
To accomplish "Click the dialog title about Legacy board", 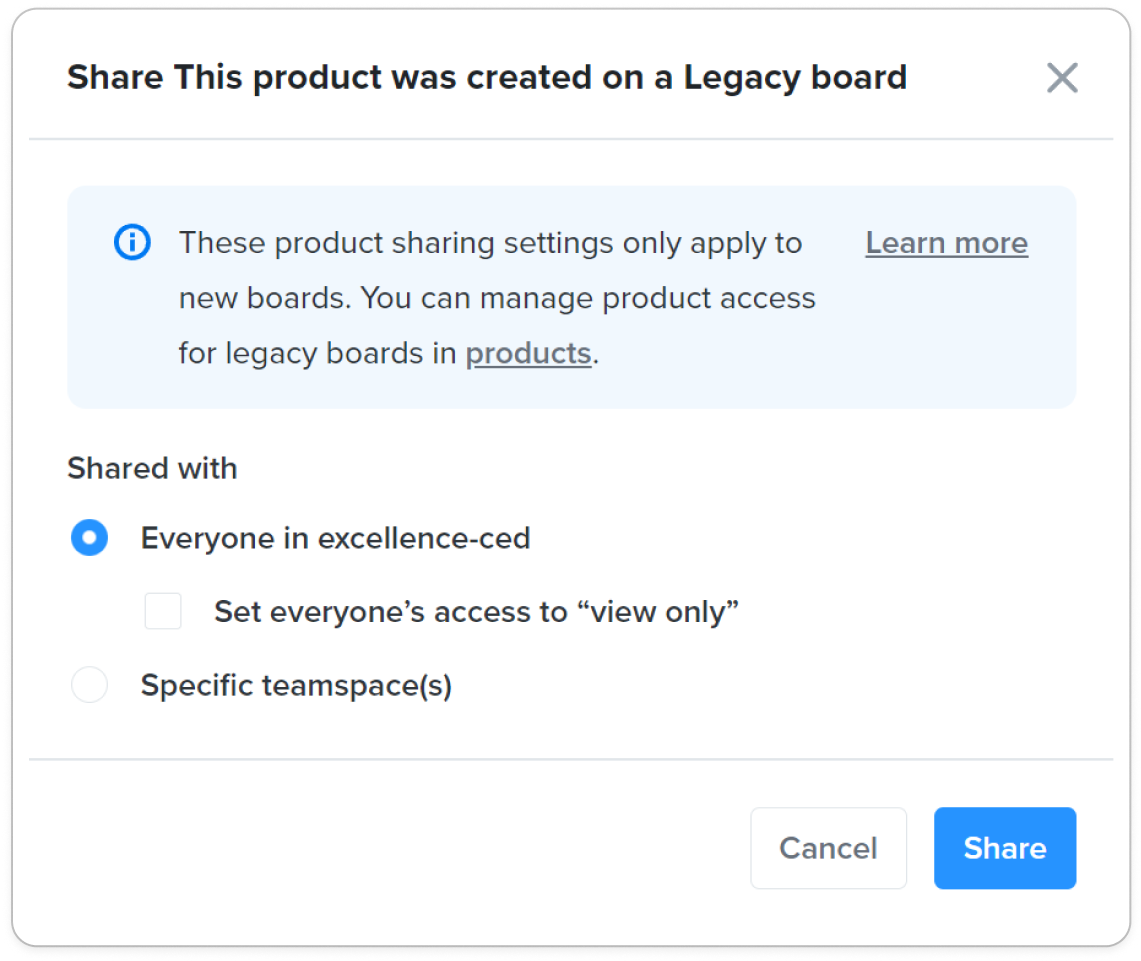I will pyautogui.click(x=487, y=78).
